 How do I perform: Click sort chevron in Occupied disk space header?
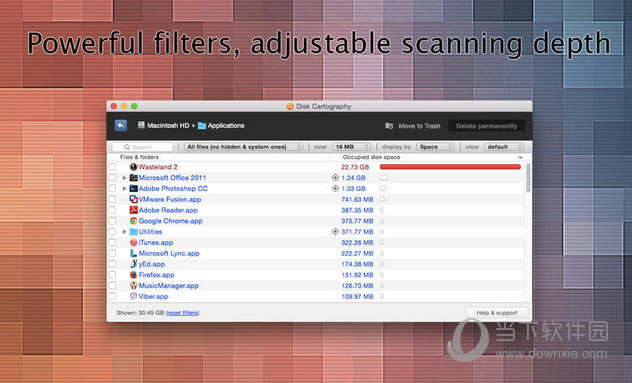[520, 157]
